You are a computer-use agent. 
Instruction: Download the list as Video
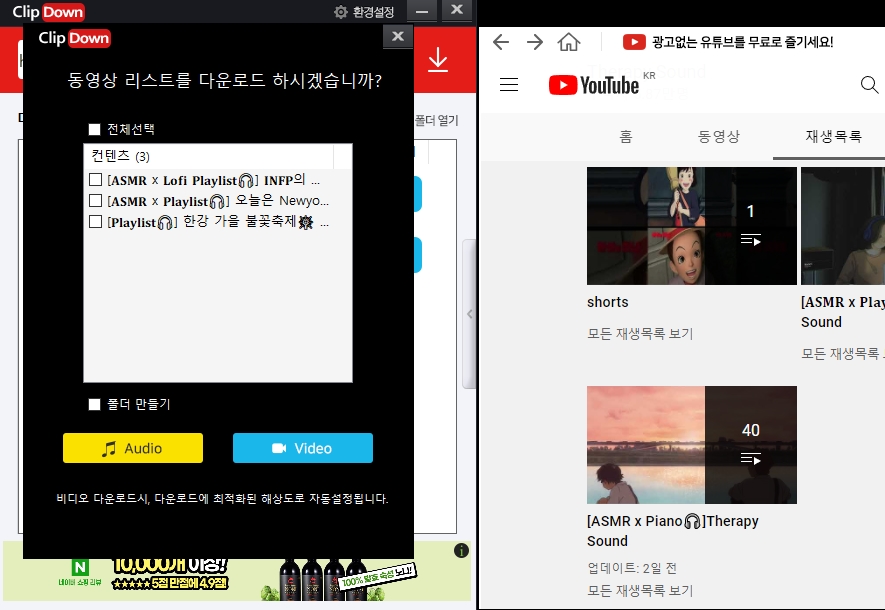(x=303, y=448)
